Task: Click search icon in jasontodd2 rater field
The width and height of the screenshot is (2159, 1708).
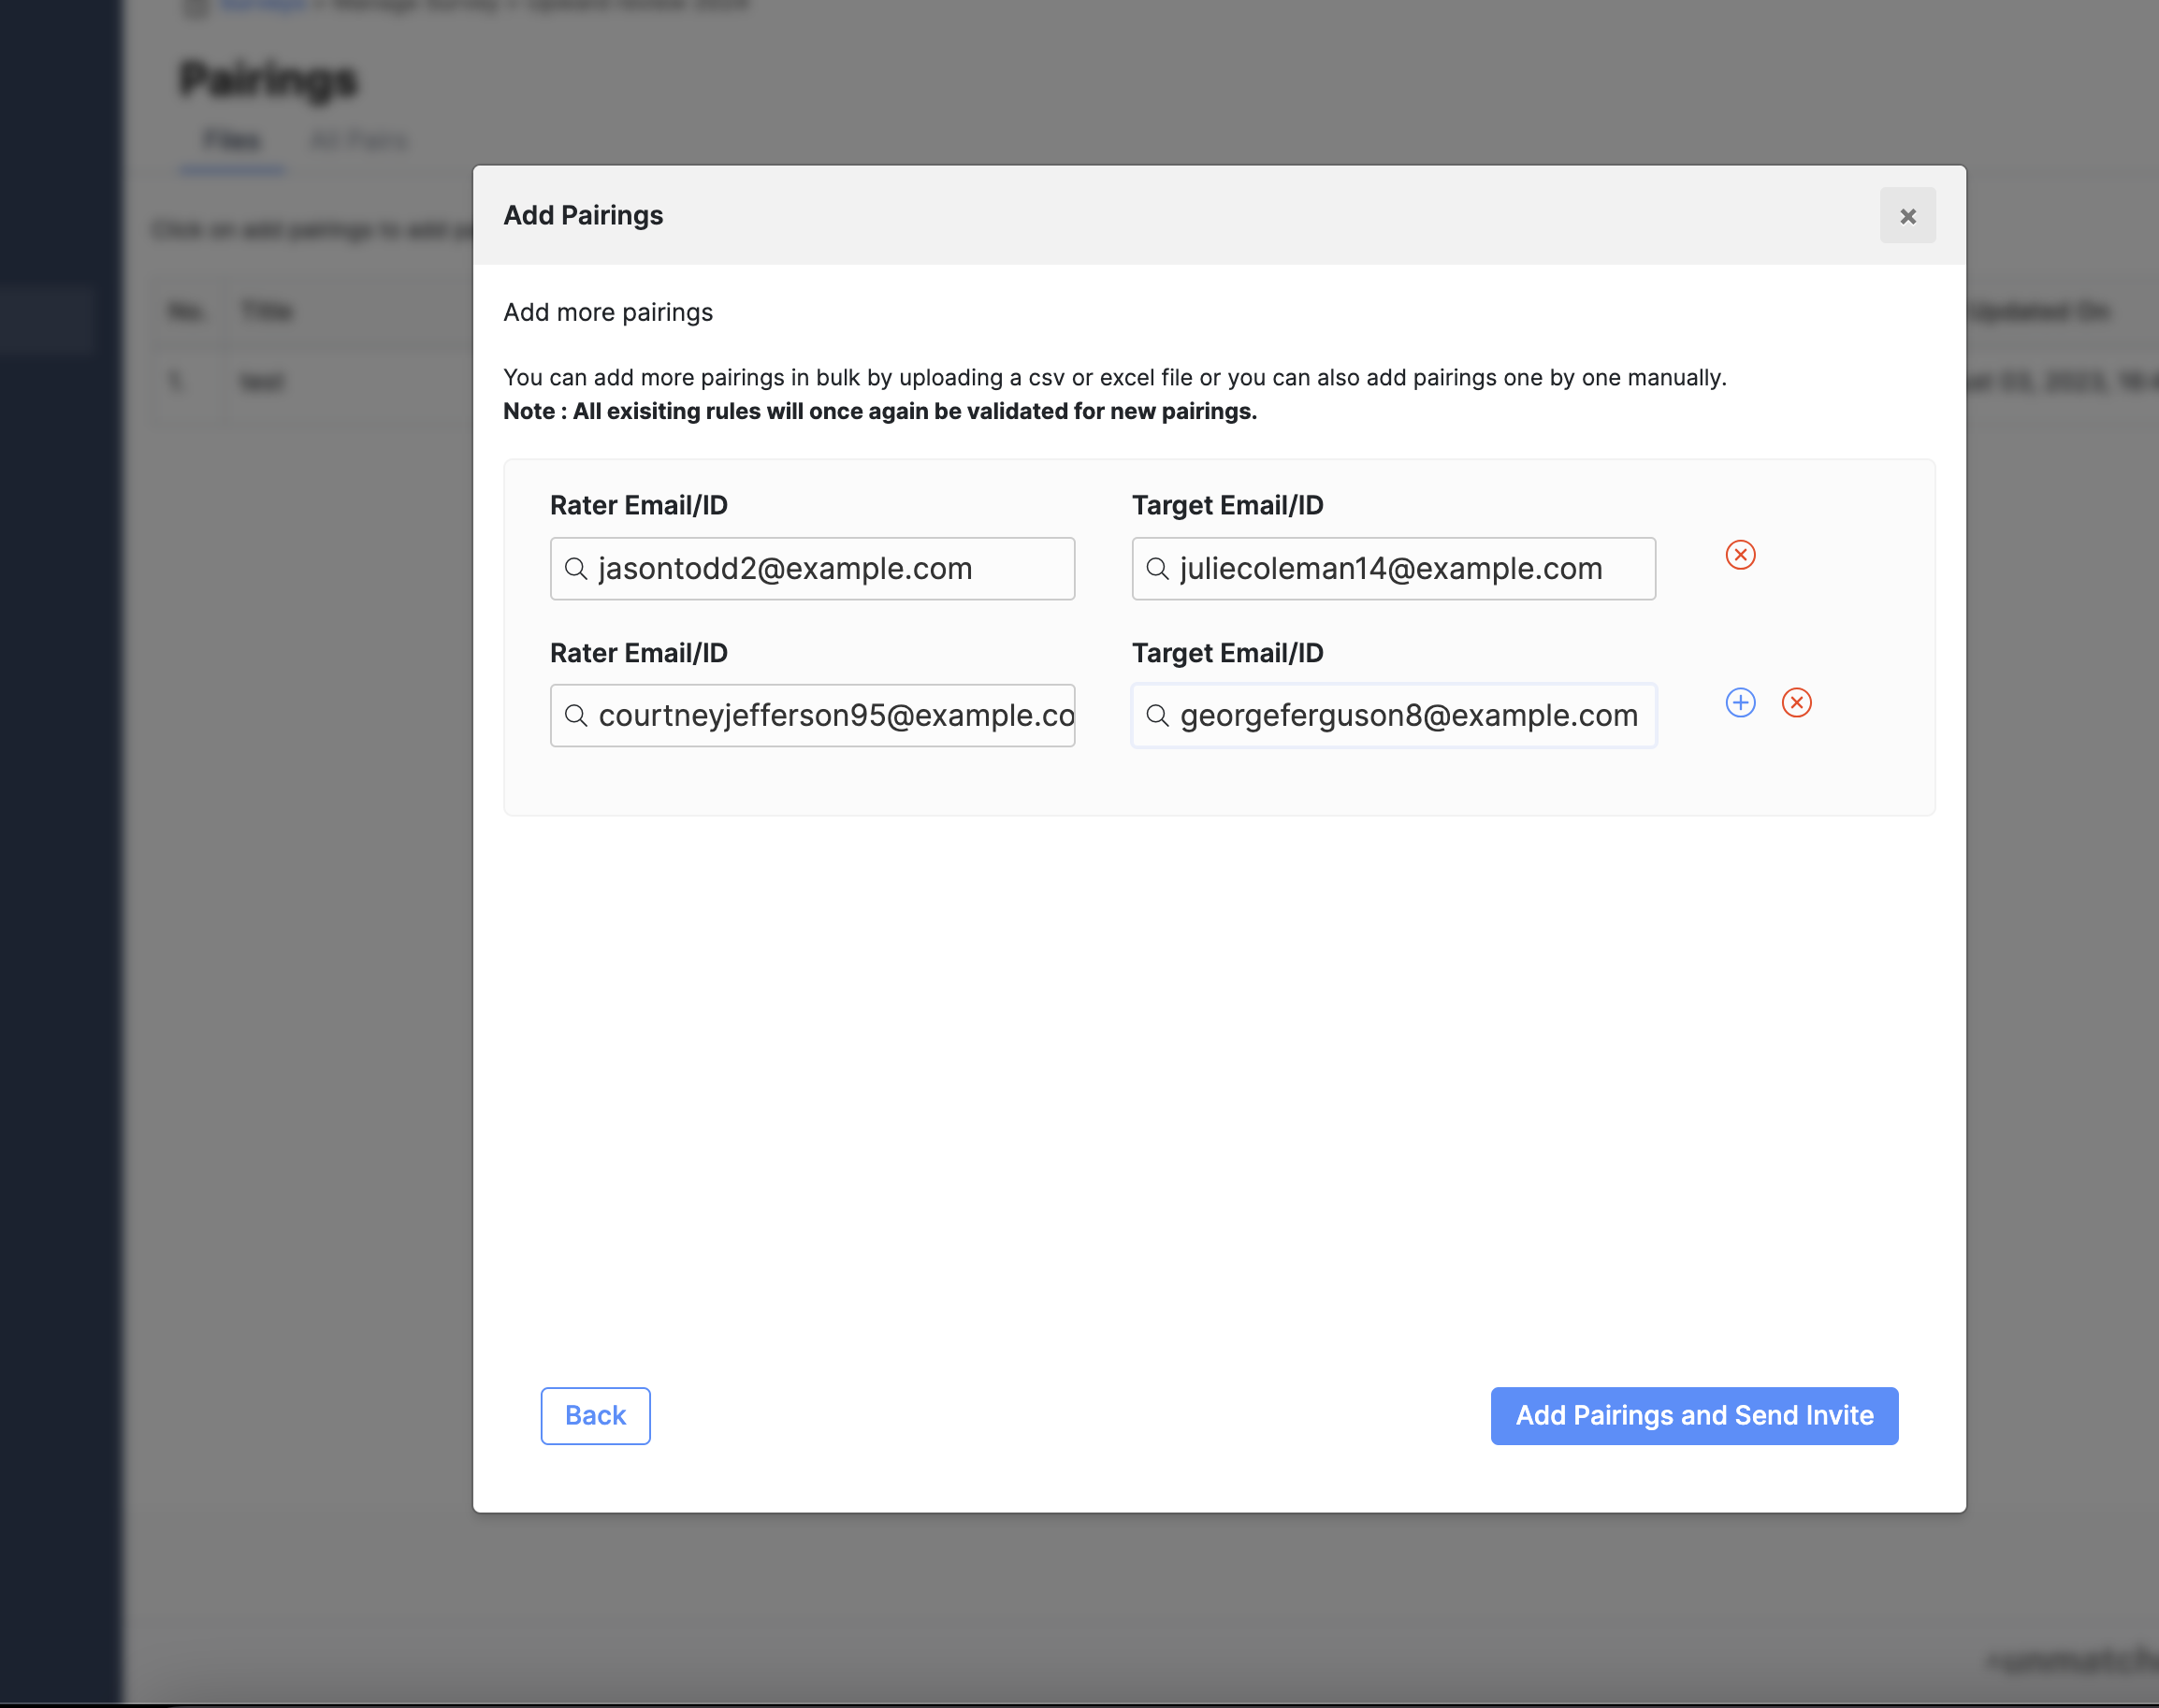Action: [x=576, y=568]
